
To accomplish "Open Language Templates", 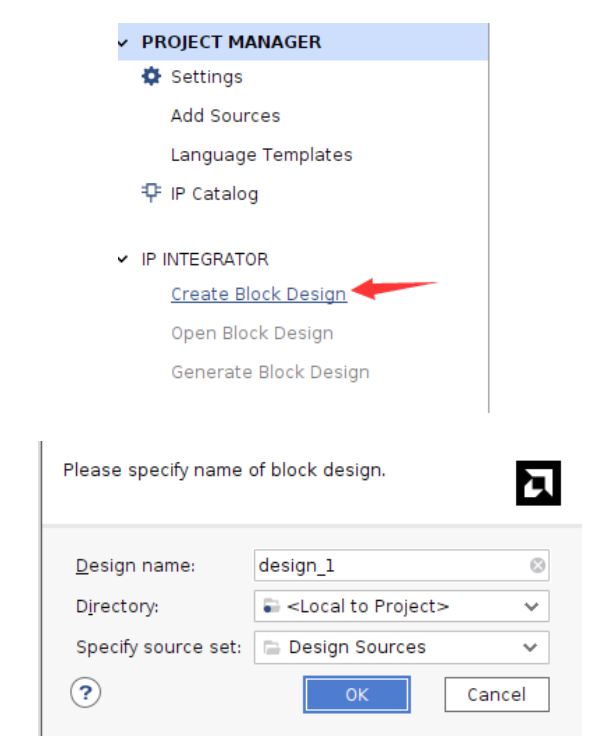I will (x=262, y=155).
